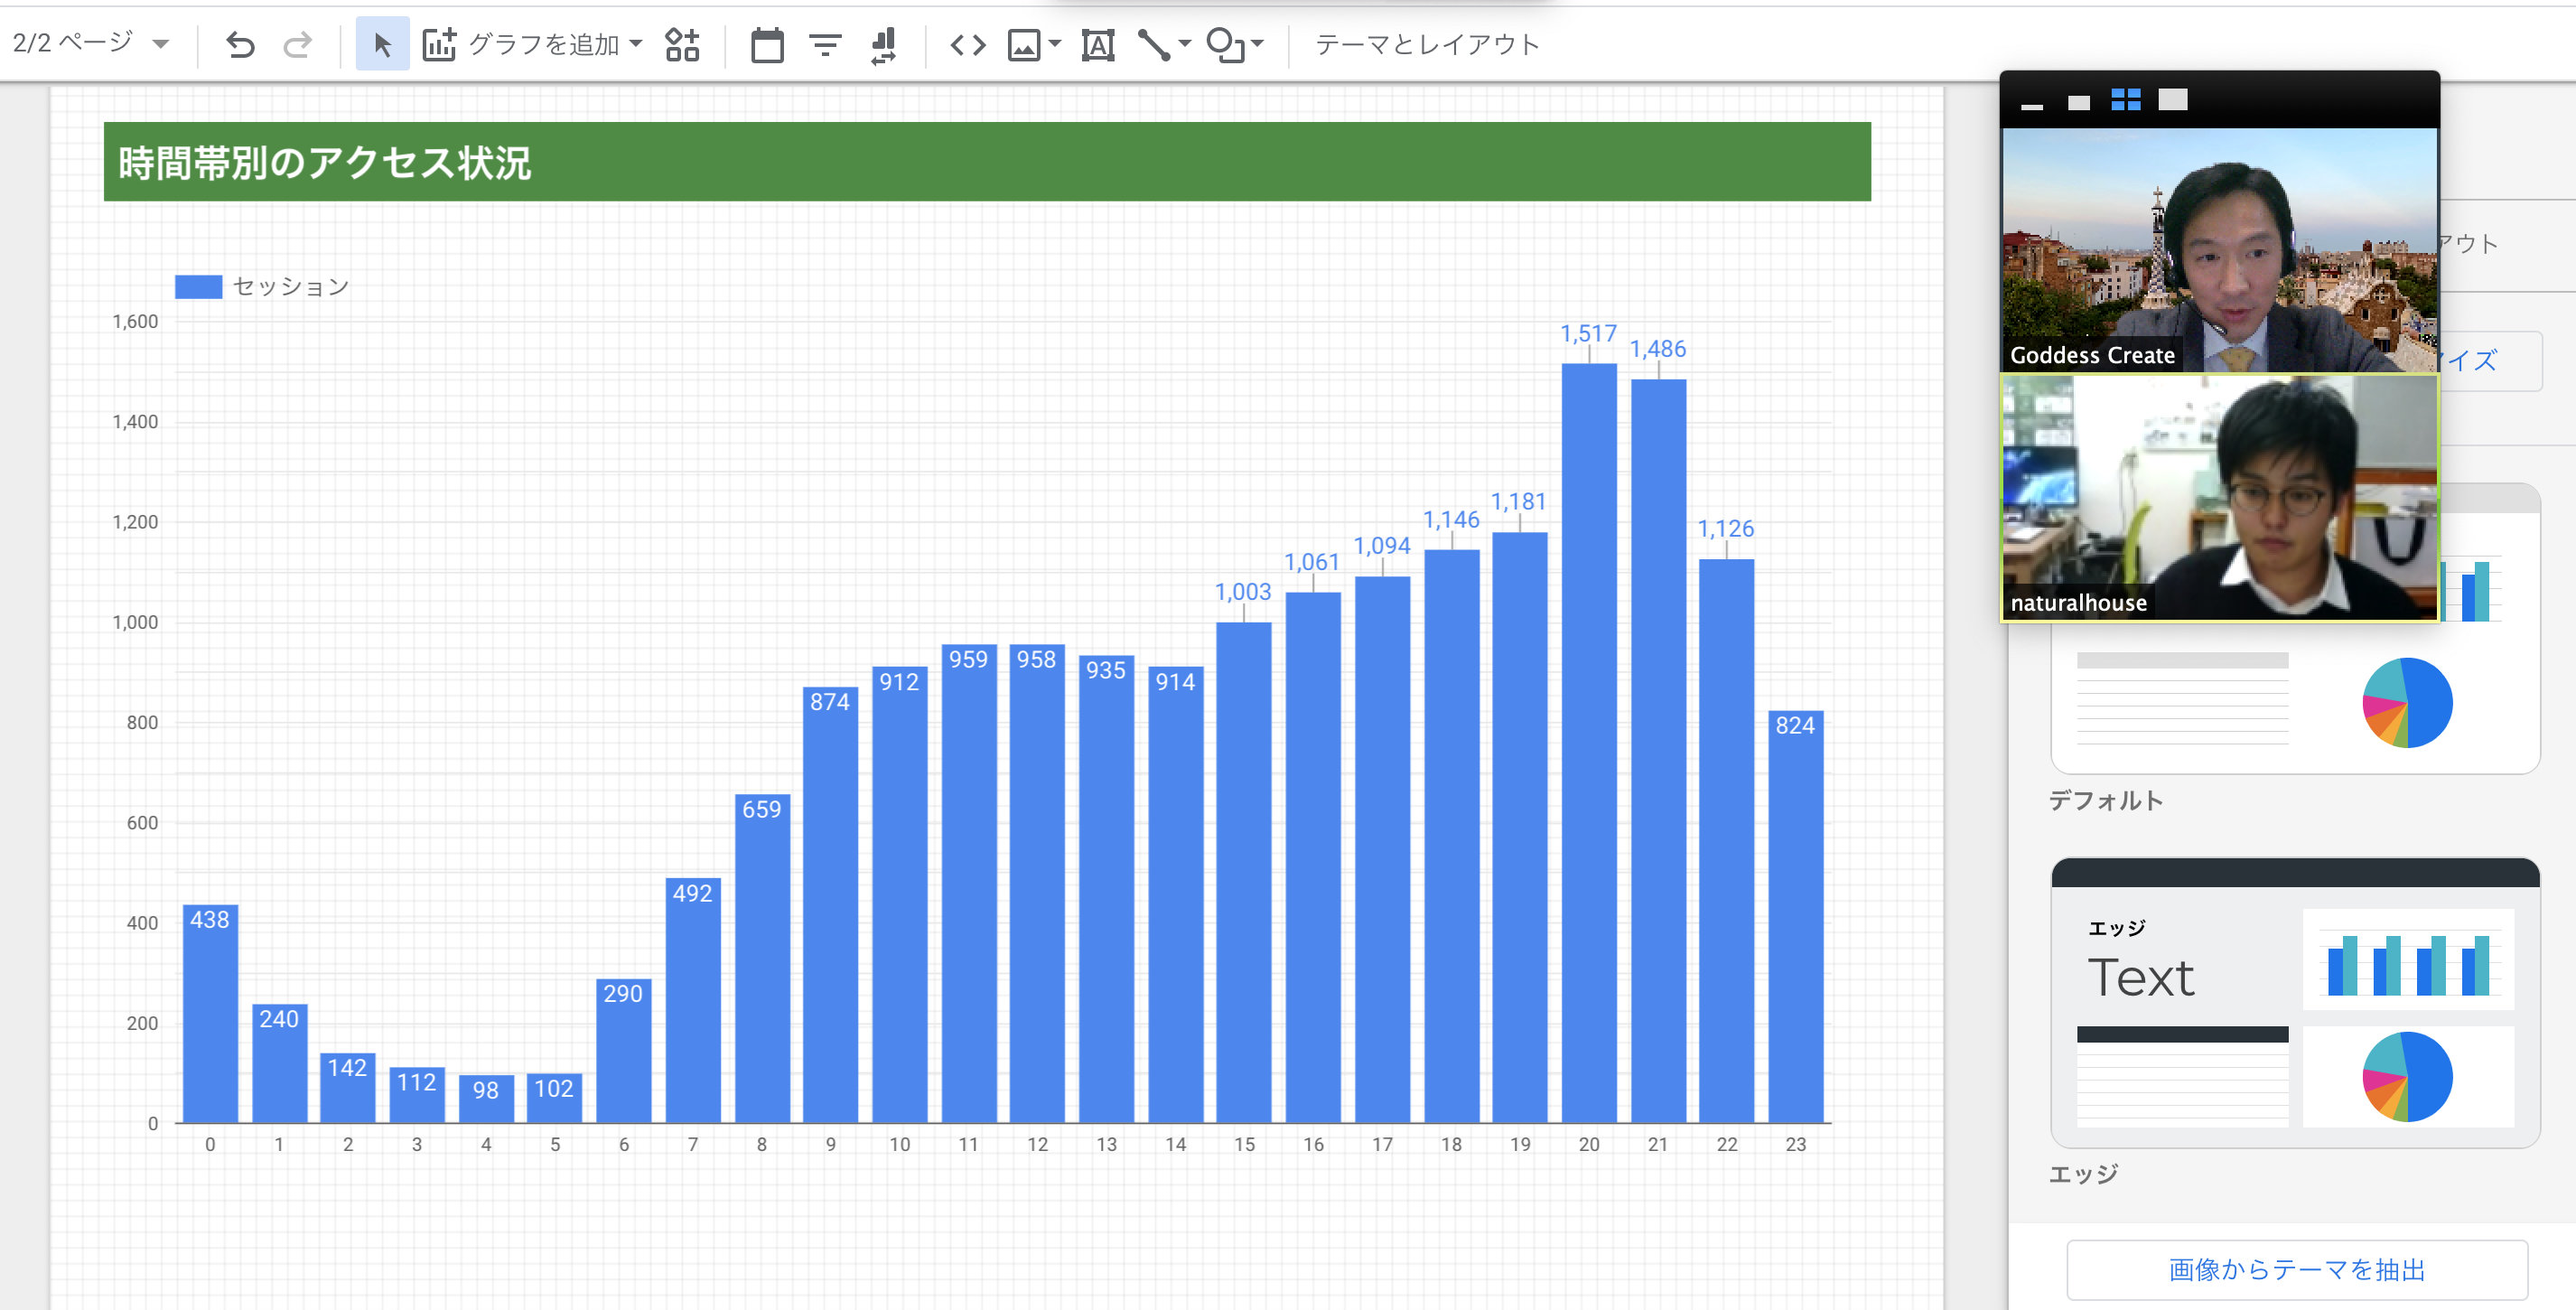Click the Goddess Create video tile
The width and height of the screenshot is (2576, 1310).
[x=2219, y=250]
